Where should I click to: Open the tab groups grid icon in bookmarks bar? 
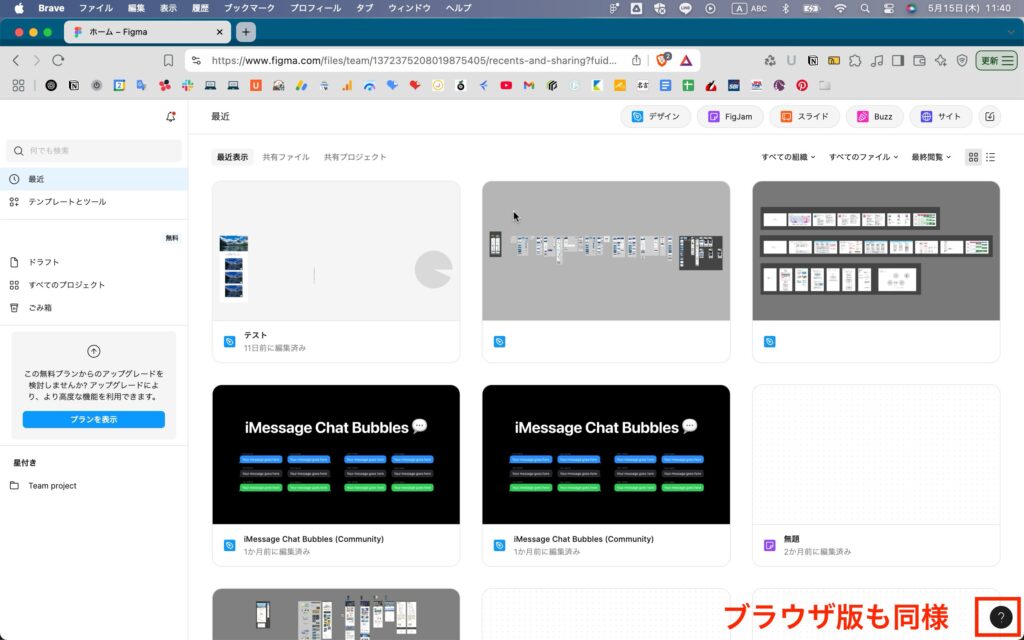[x=18, y=86]
